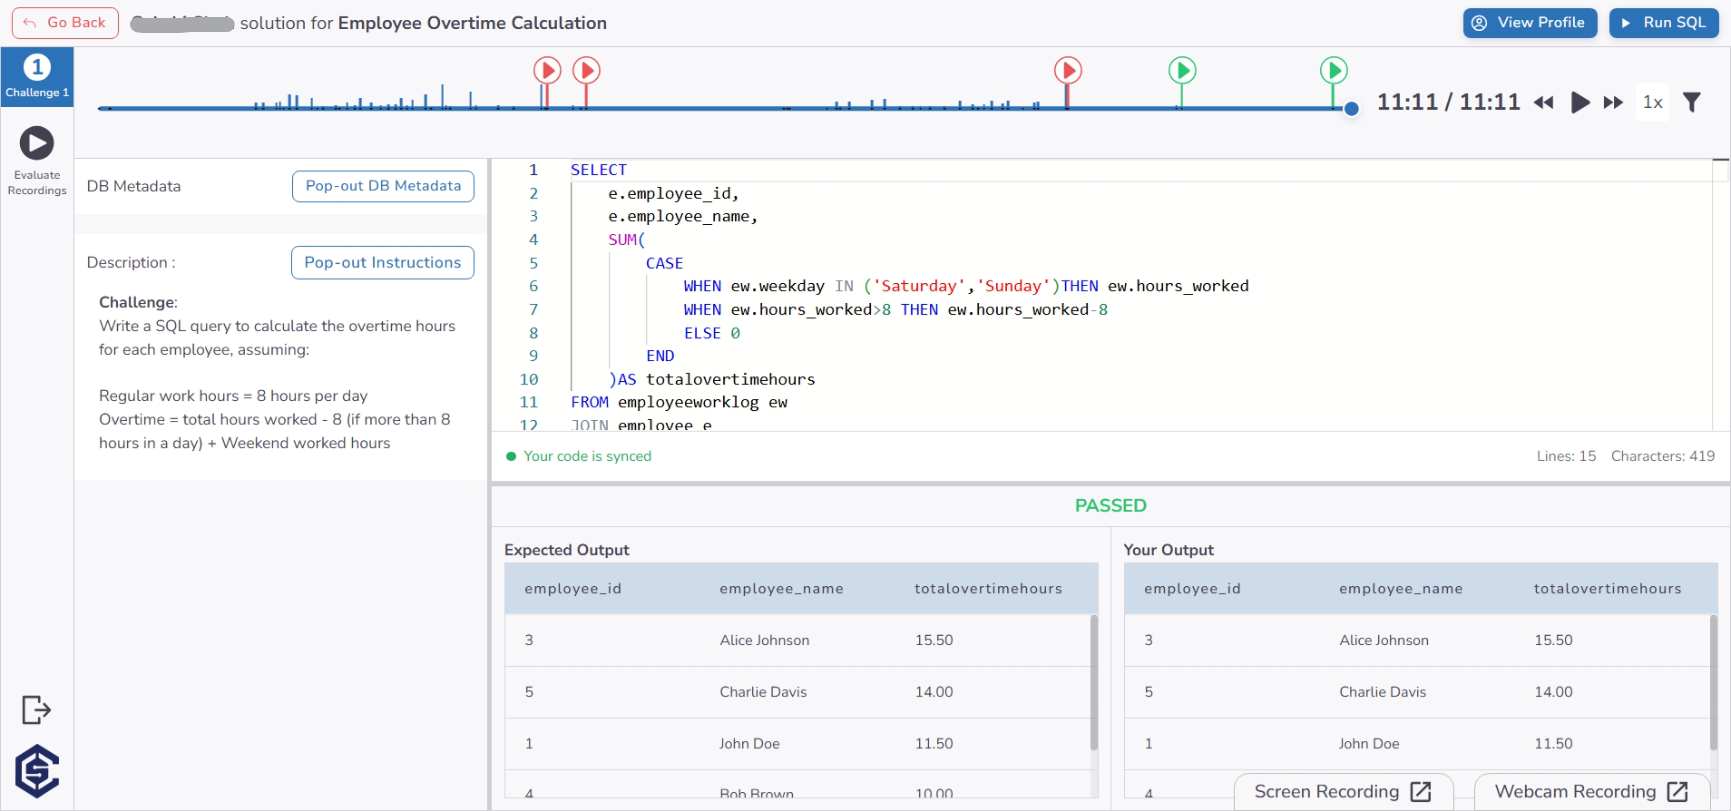This screenshot has width=1731, height=811.
Task: Open the timeline filter funnel icon
Action: (1692, 102)
